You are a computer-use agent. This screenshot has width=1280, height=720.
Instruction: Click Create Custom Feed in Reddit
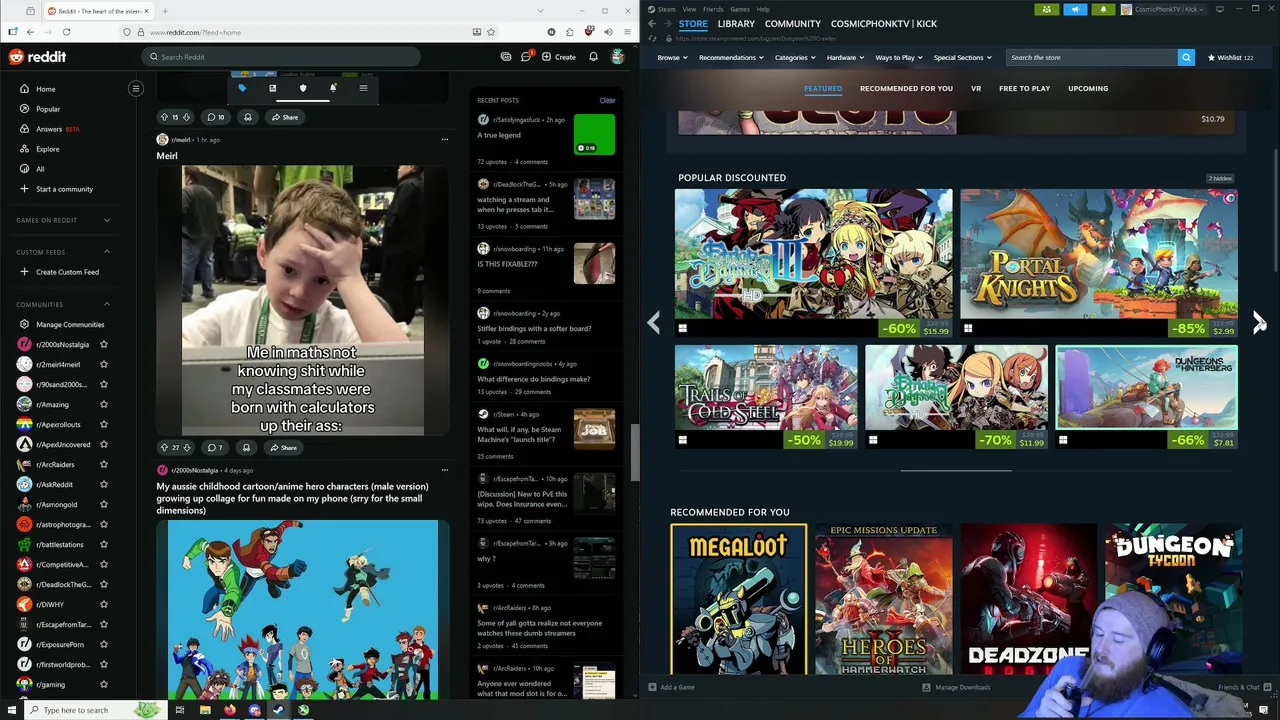(x=60, y=272)
